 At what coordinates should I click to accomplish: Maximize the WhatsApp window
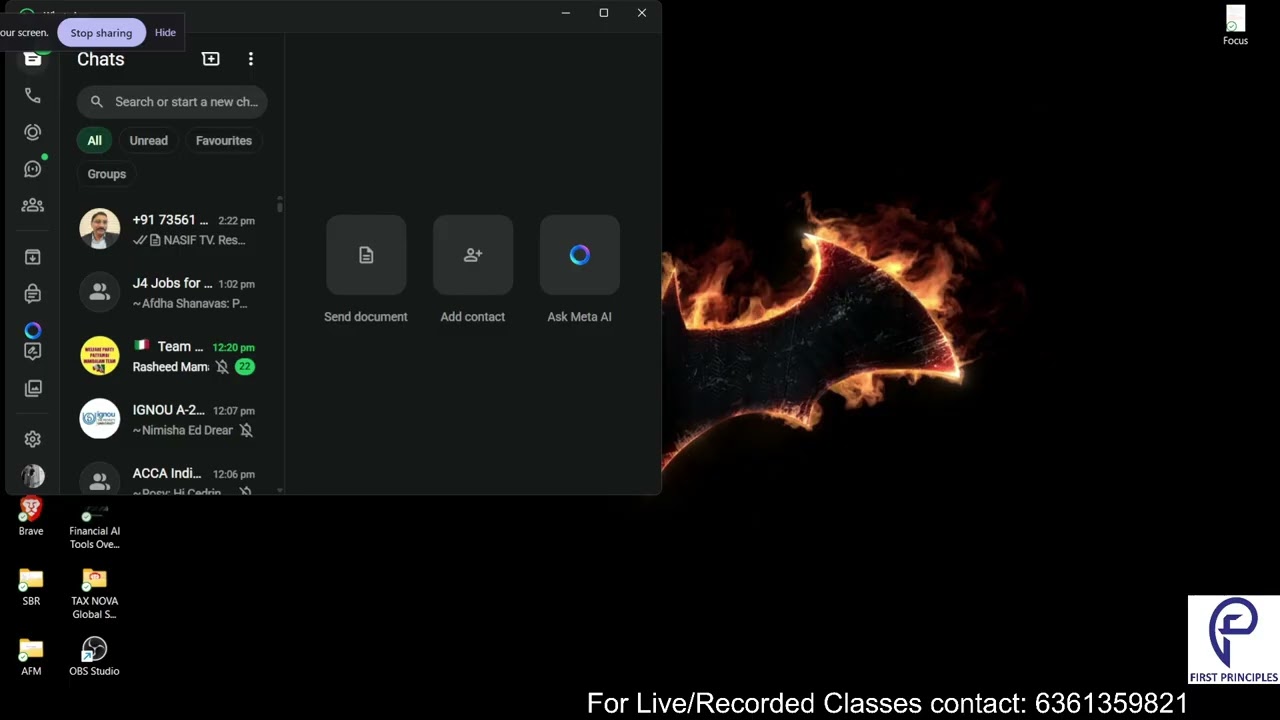click(604, 13)
